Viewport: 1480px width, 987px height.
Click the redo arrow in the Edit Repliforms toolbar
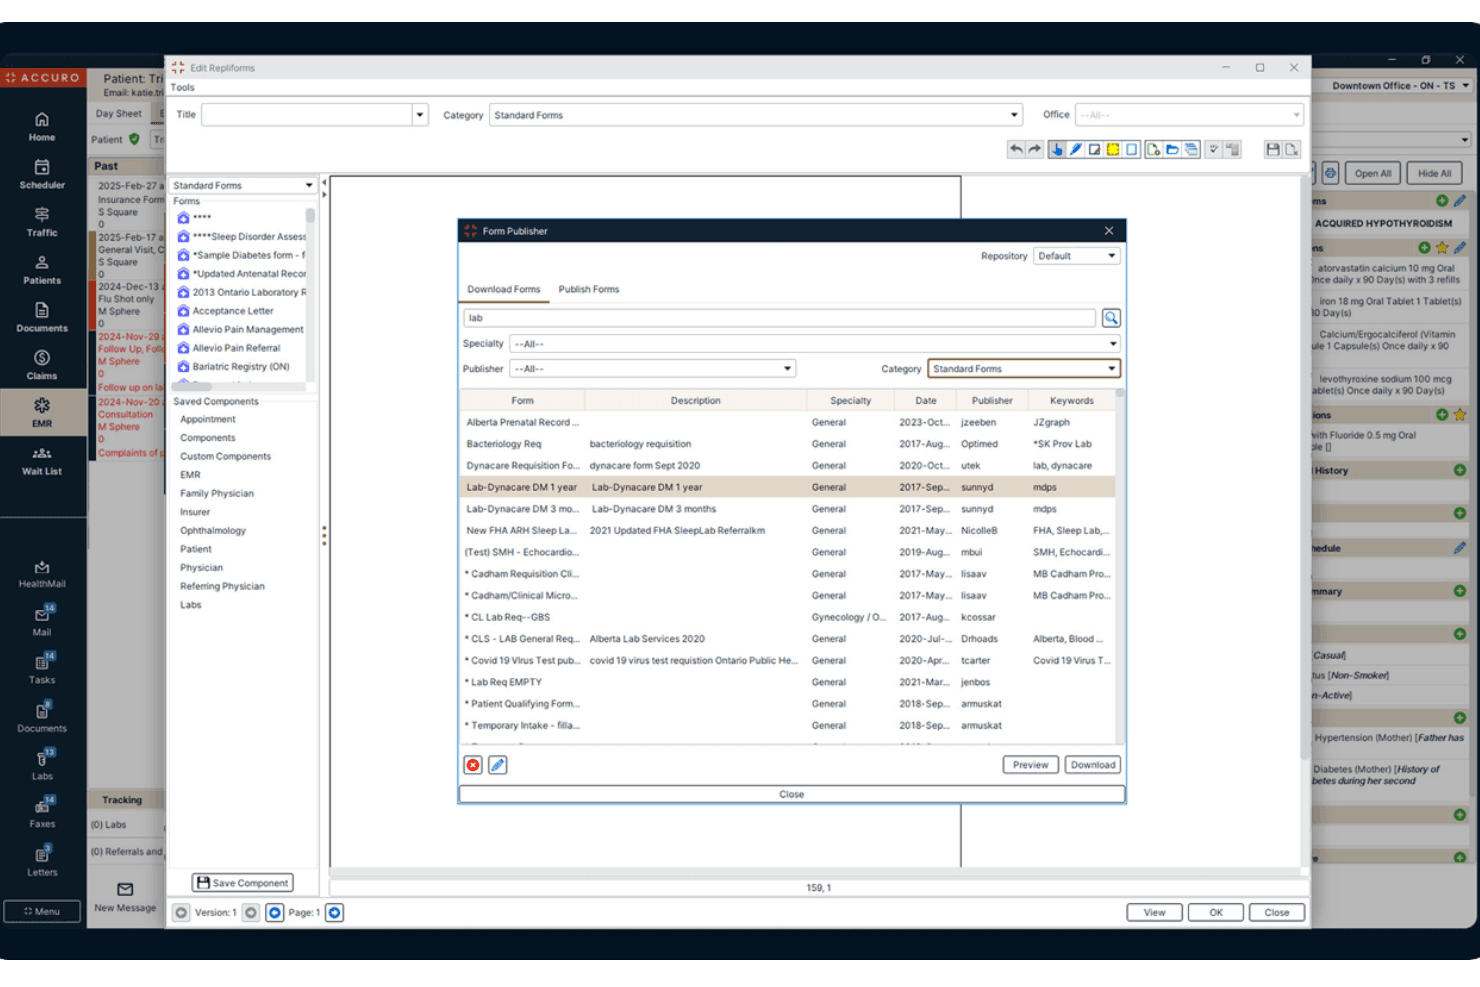click(1034, 149)
